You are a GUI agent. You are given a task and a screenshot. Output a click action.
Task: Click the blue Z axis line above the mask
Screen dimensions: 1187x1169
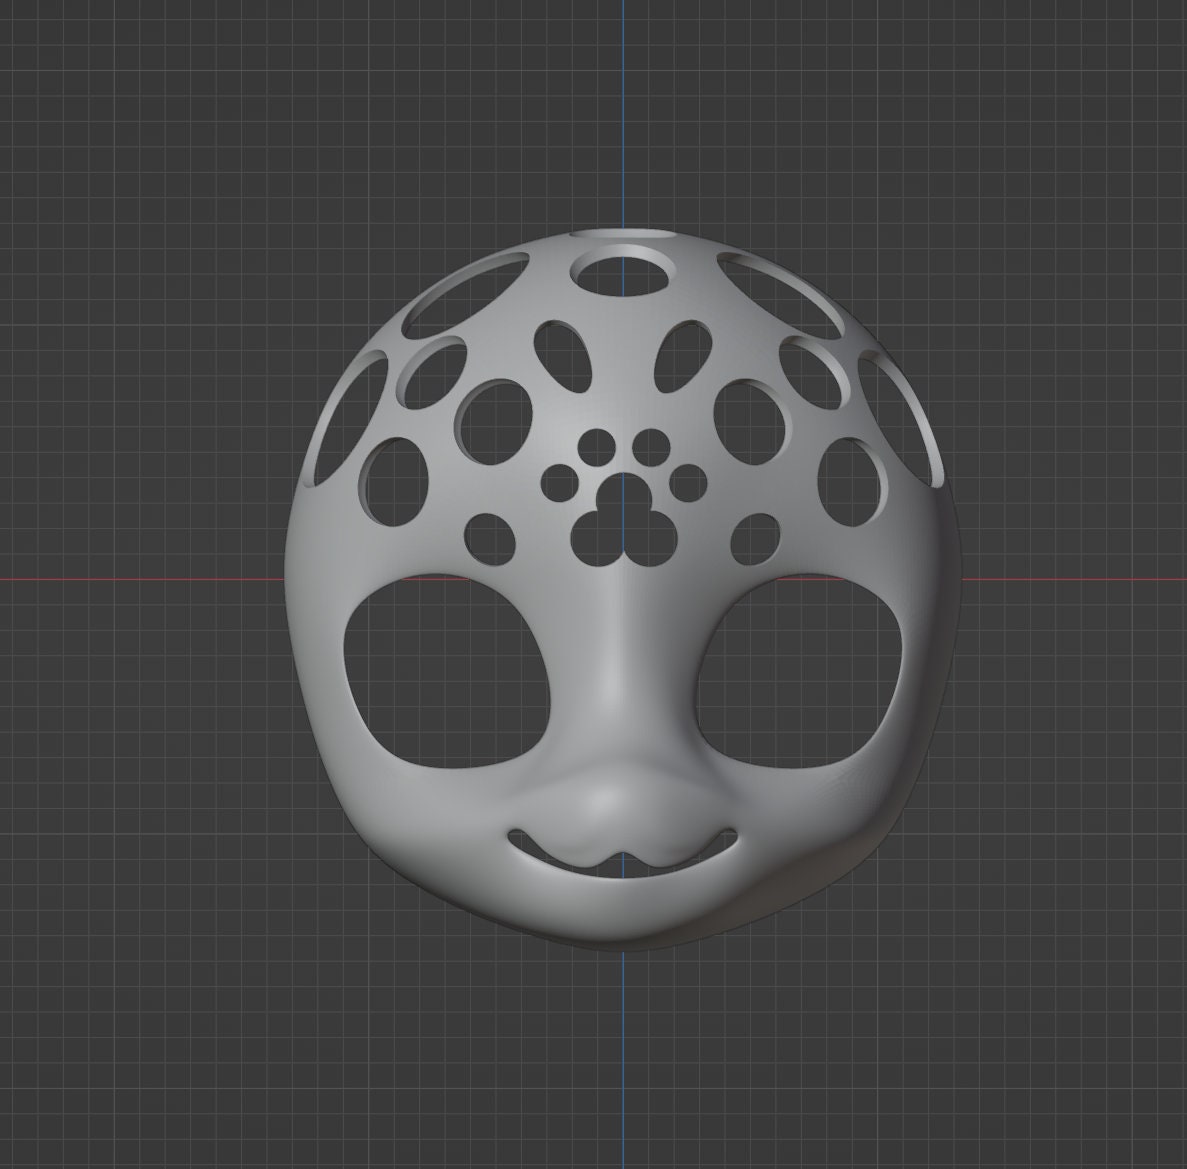[623, 114]
